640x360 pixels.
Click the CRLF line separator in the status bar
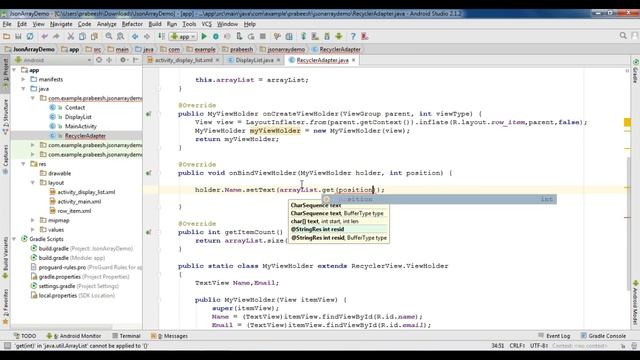[517, 346]
